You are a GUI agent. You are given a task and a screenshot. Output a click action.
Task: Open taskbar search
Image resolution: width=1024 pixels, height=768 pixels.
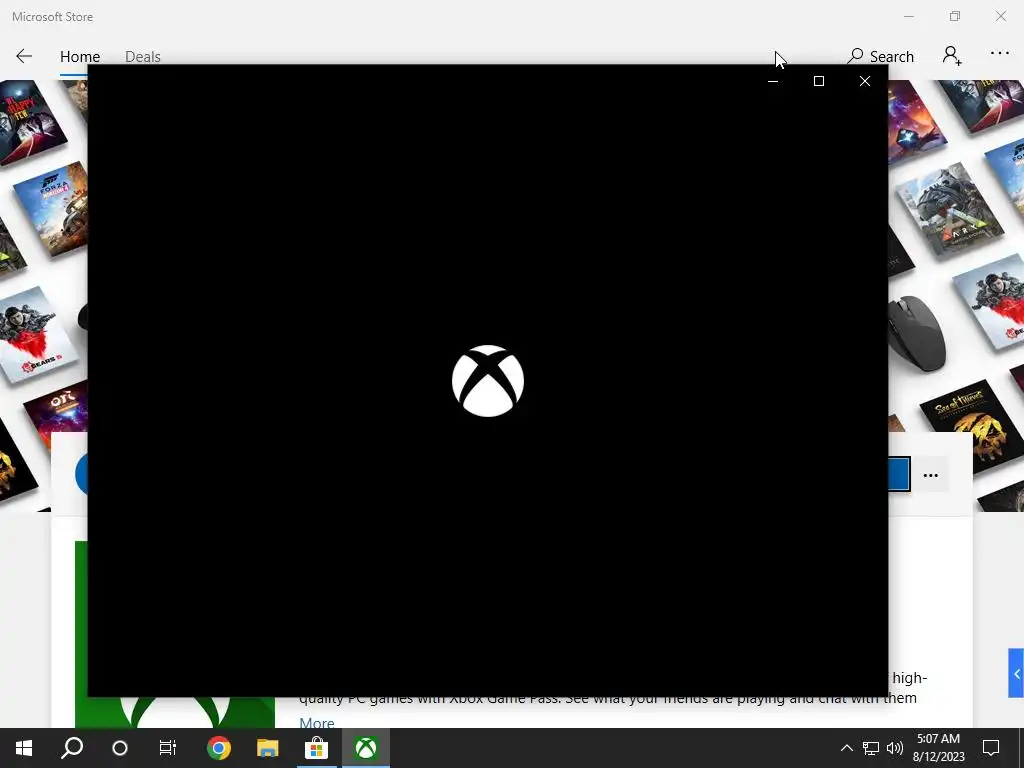coord(72,748)
